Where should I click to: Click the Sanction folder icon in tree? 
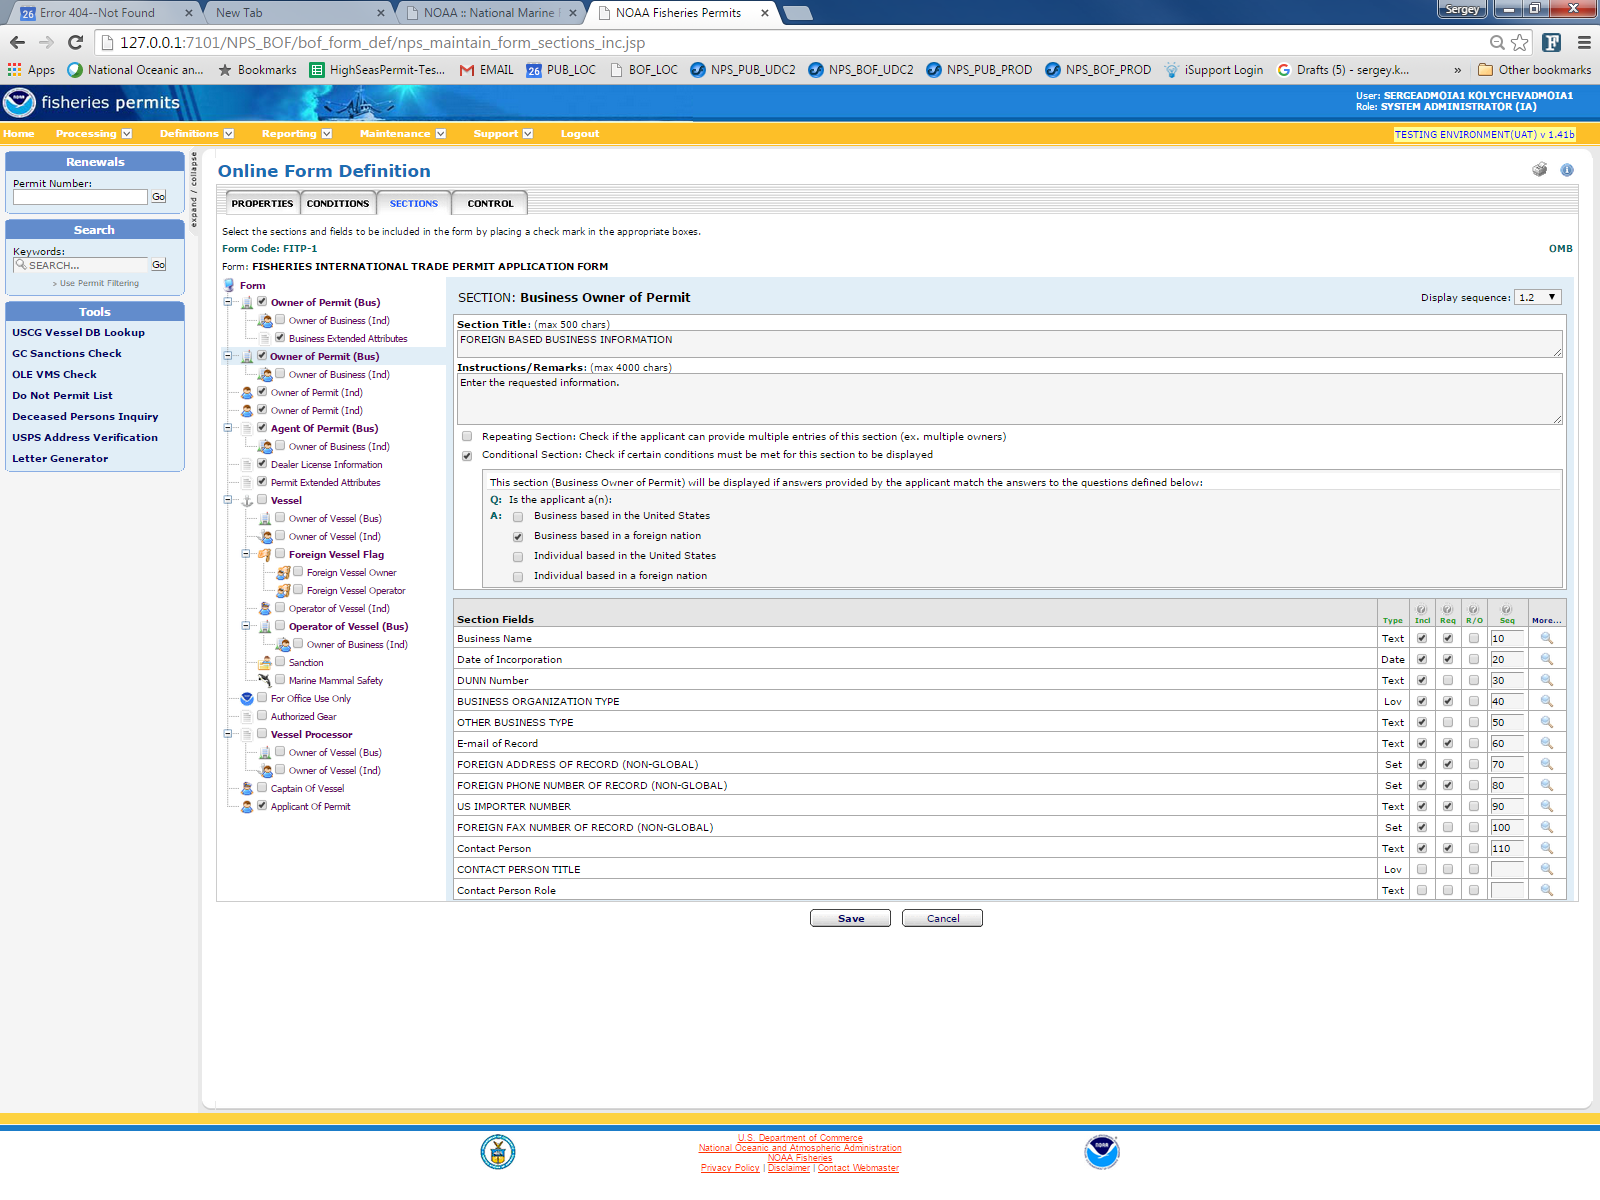[265, 663]
